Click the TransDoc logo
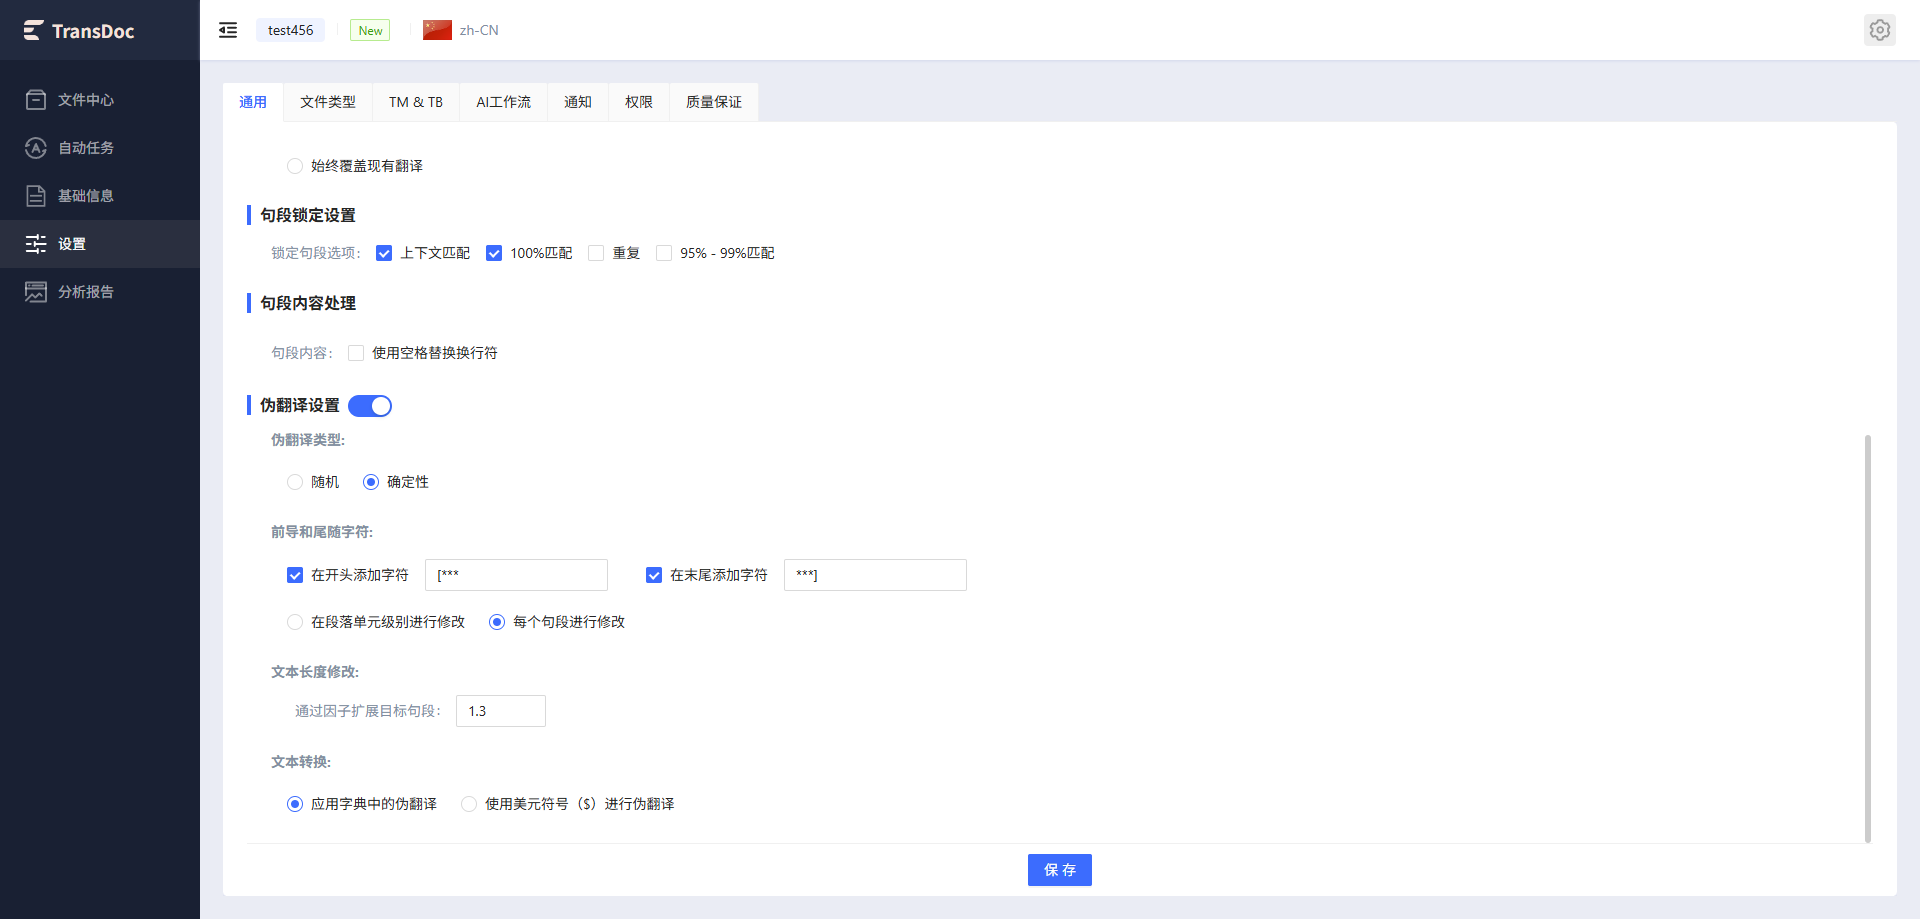Image resolution: width=1920 pixels, height=919 pixels. pos(79,31)
